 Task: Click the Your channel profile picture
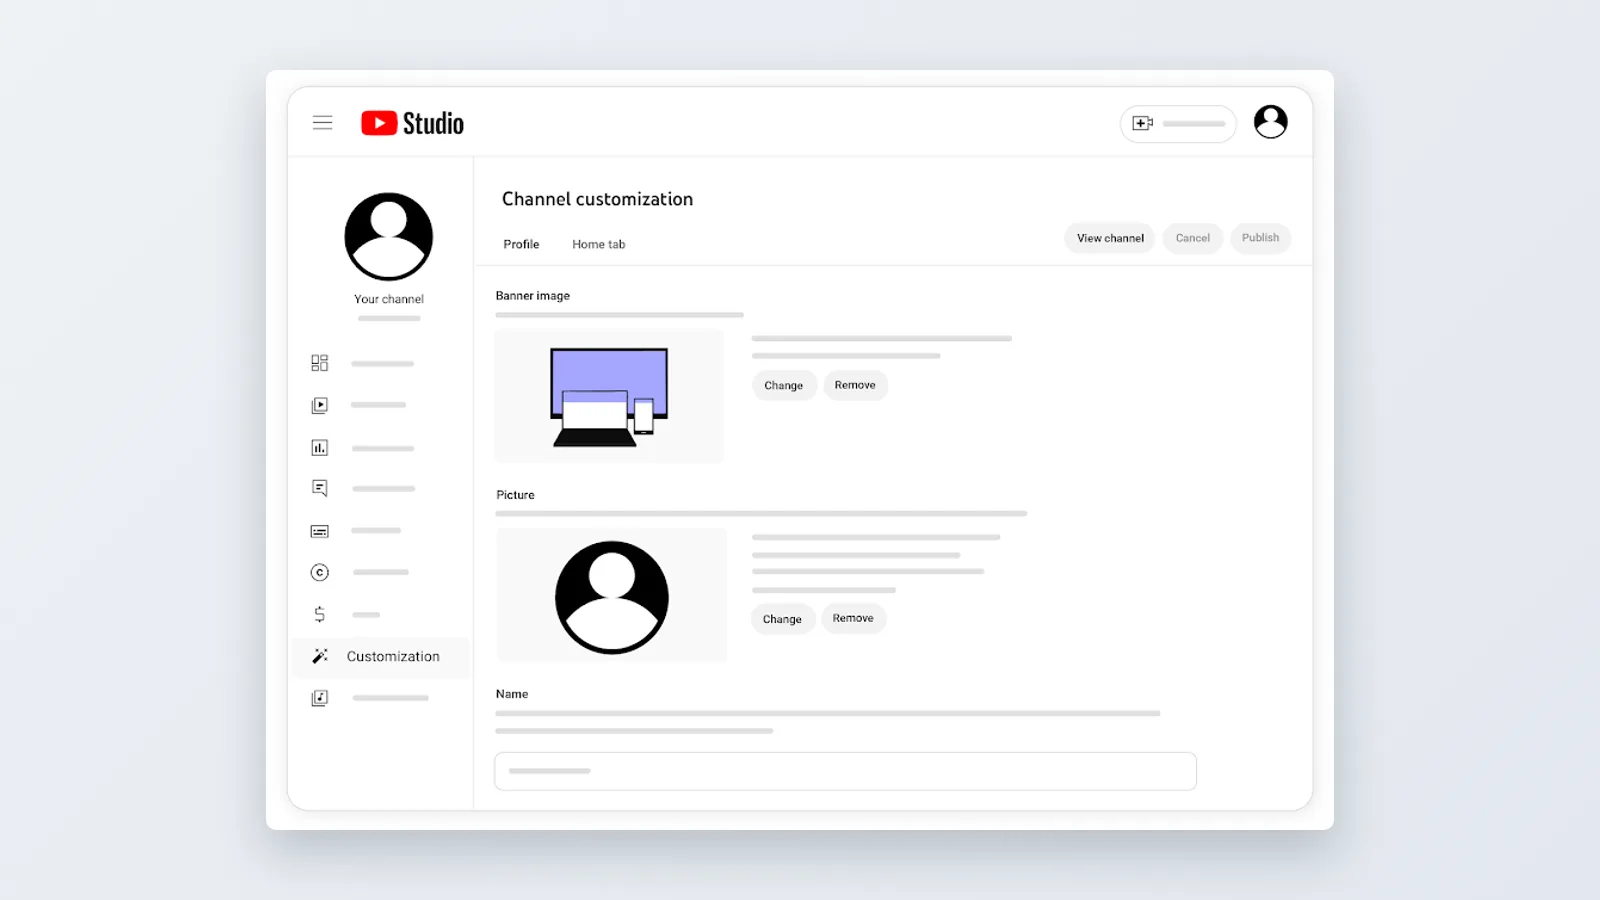pyautogui.click(x=389, y=237)
